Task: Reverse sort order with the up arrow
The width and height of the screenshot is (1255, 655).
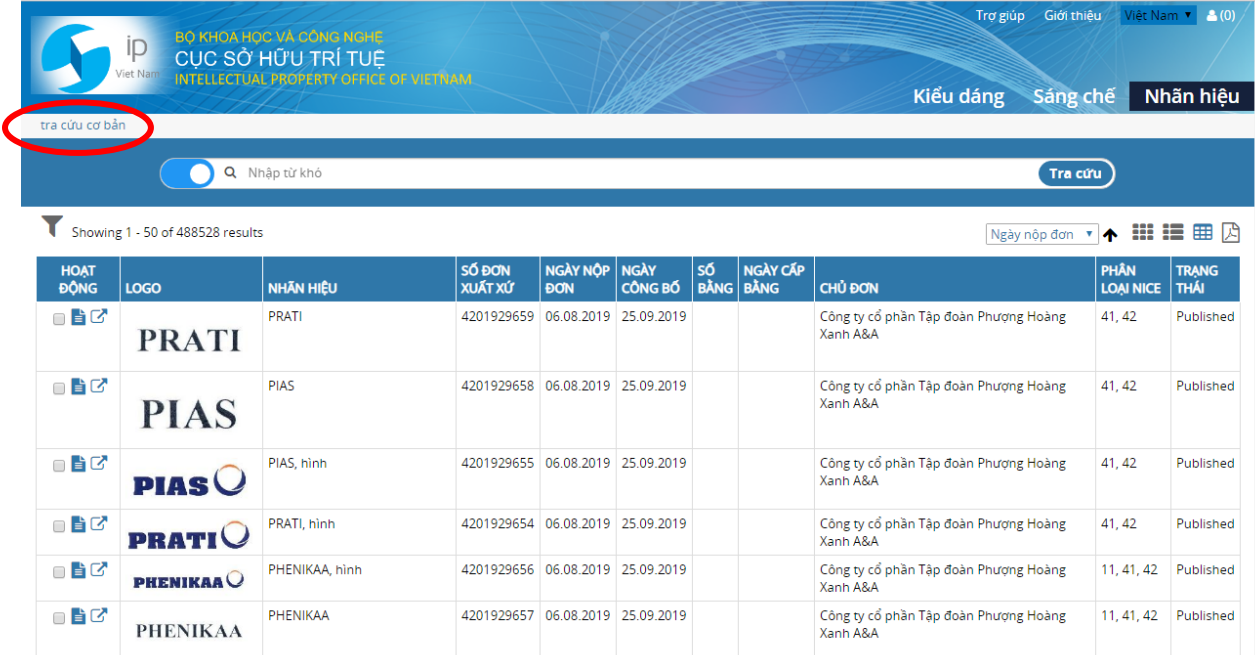Action: 1110,235
